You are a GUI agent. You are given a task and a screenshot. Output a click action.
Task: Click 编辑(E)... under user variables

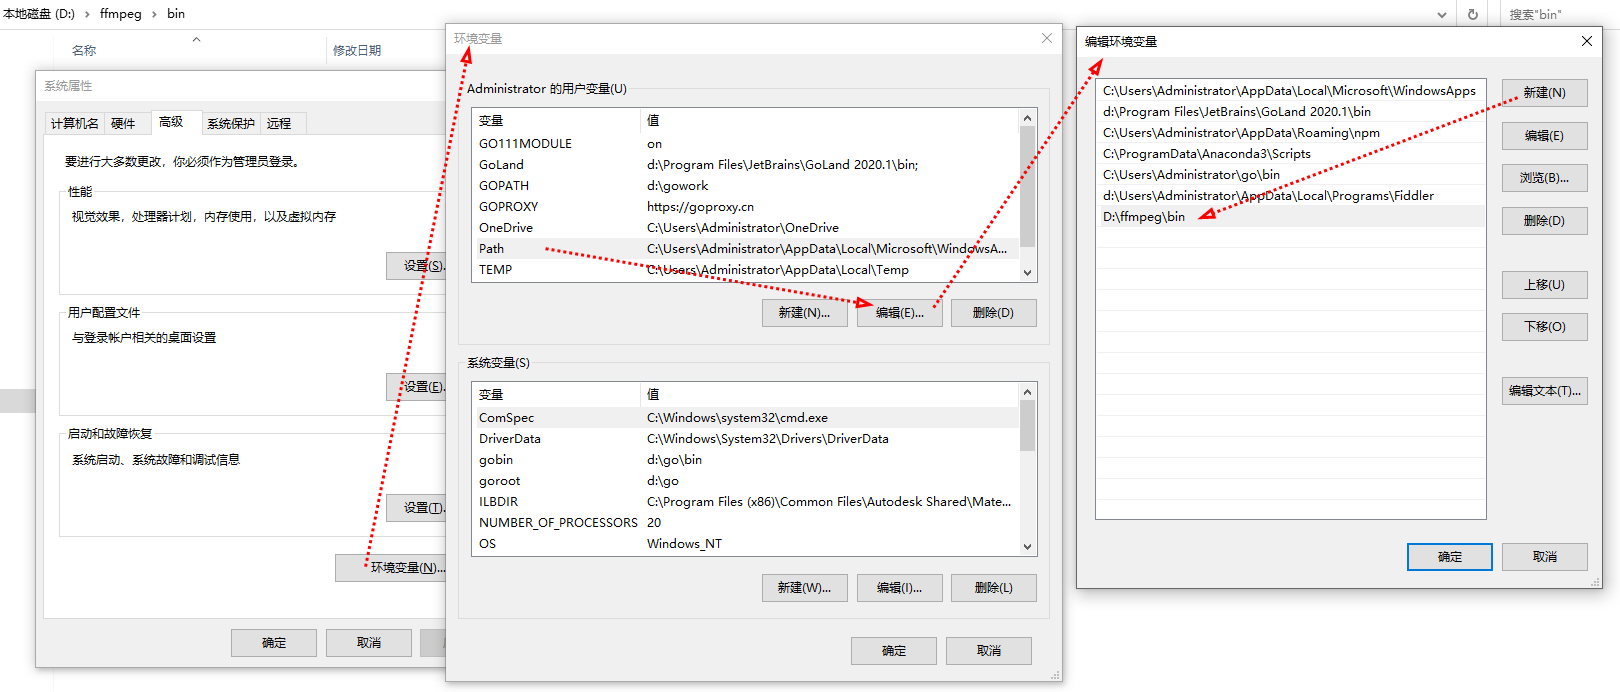(x=899, y=313)
